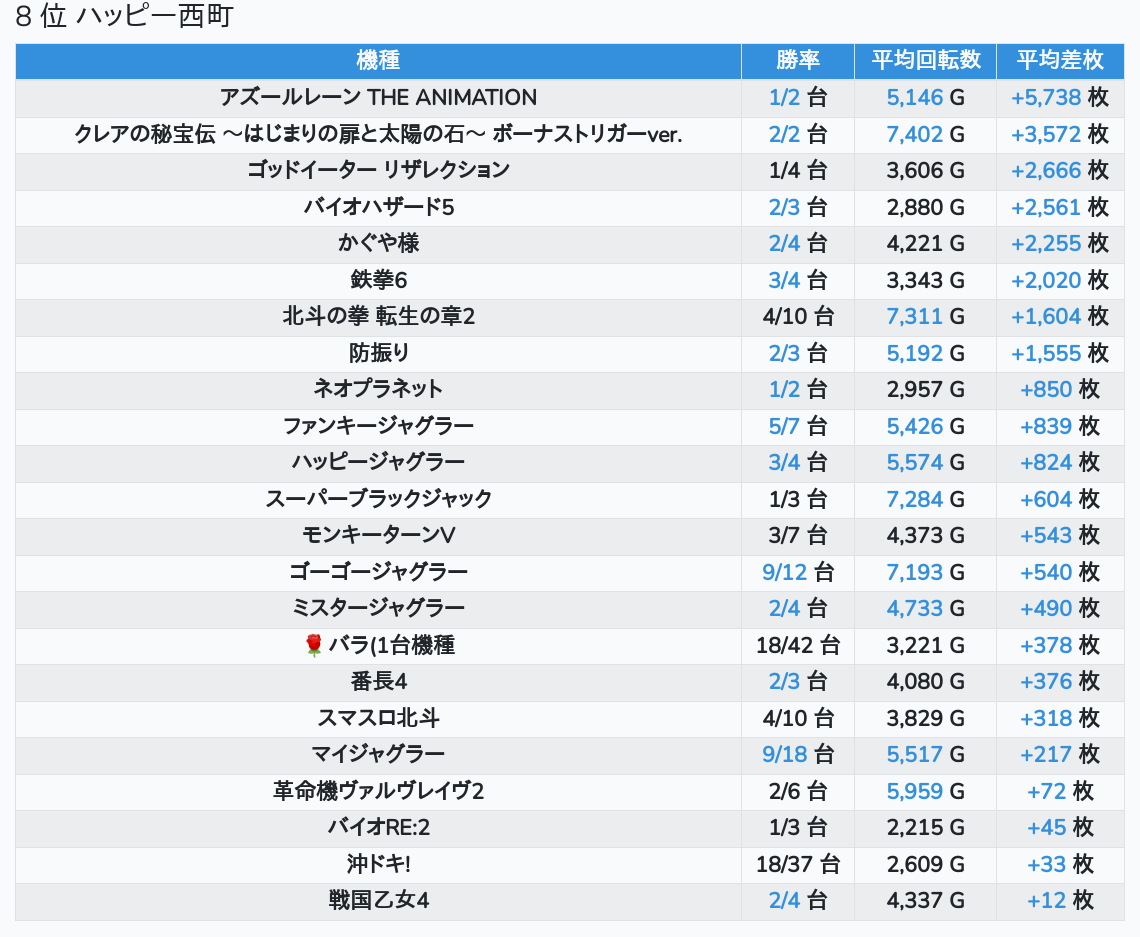Select the ゴッドイーター リザレクション name cell
Image resolution: width=1140 pixels, height=937 pixels.
[x=378, y=170]
